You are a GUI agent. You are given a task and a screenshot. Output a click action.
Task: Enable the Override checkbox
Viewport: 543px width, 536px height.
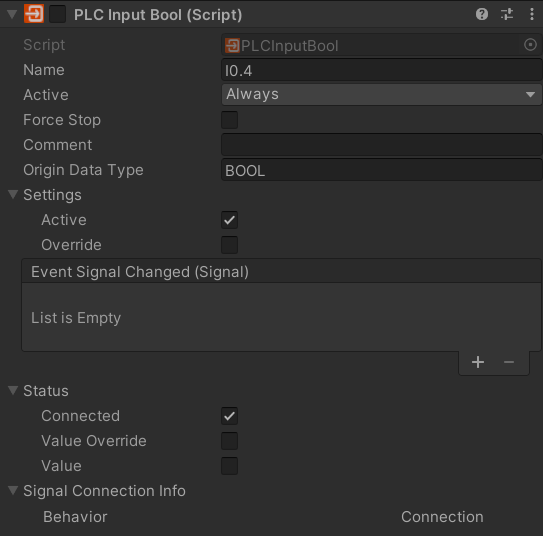[x=229, y=245]
